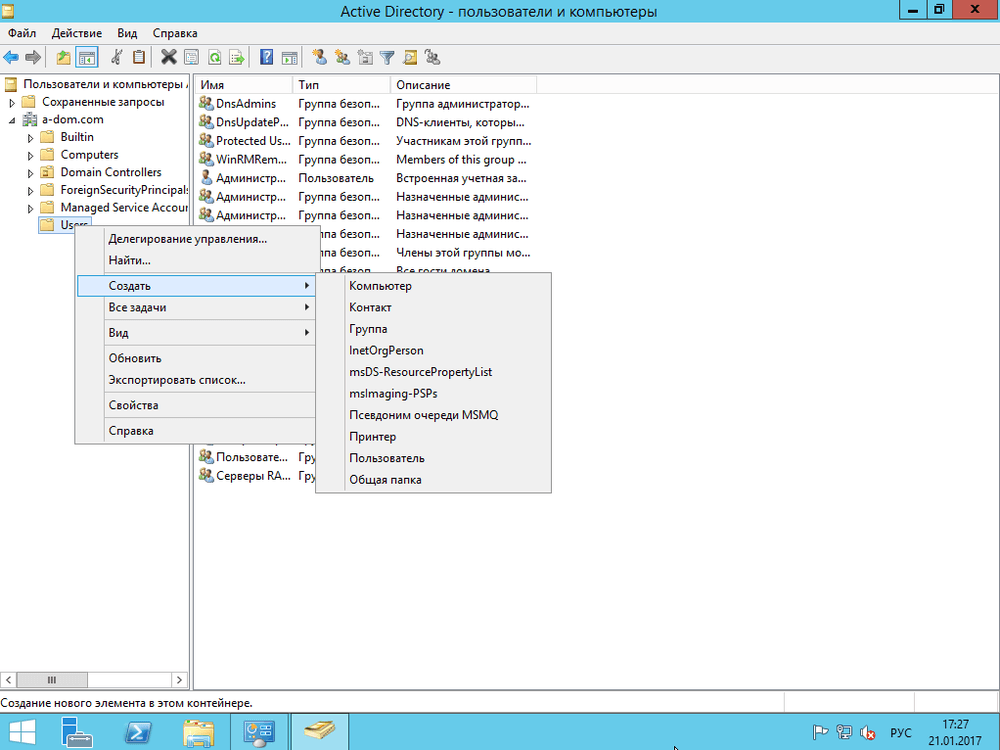1000x750 pixels.
Task: Select Псевдоним очереди MSMQ in the submenu
Action: 434,415
